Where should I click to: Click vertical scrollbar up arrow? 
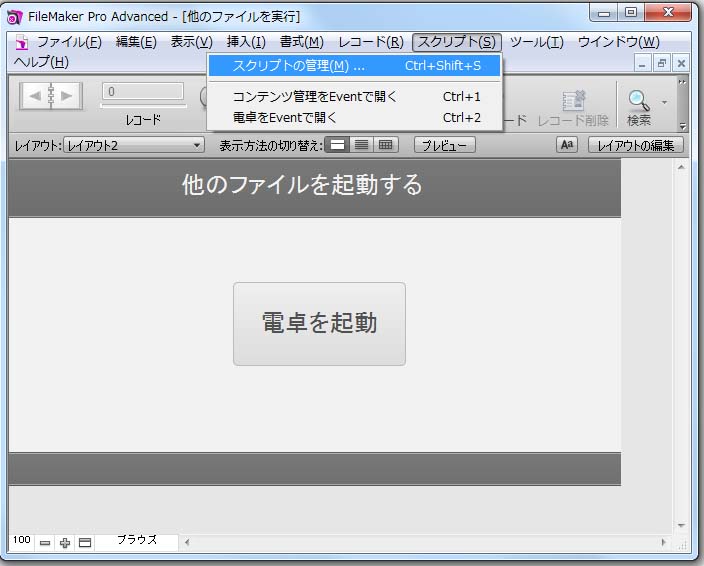click(682, 167)
